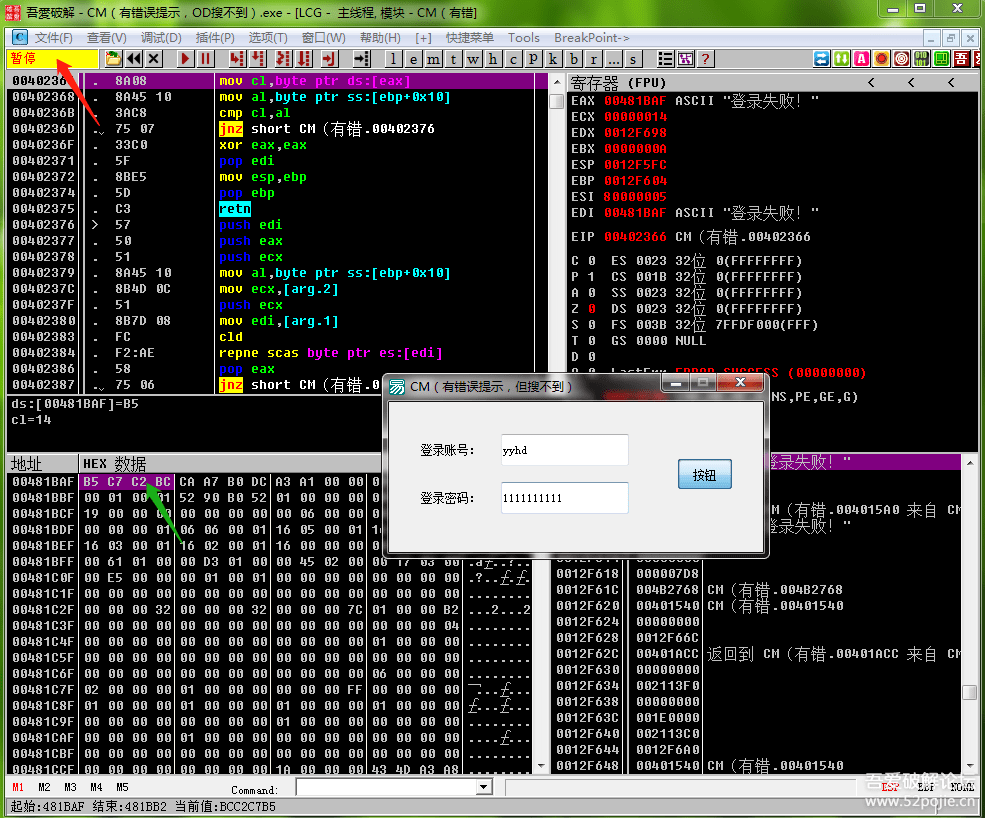Switch to the M3 memory toggle

70,787
